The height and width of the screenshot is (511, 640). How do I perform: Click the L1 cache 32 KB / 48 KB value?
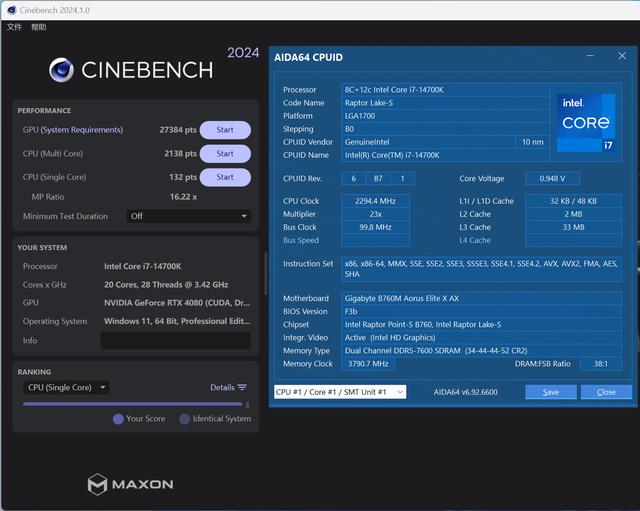tap(573, 201)
